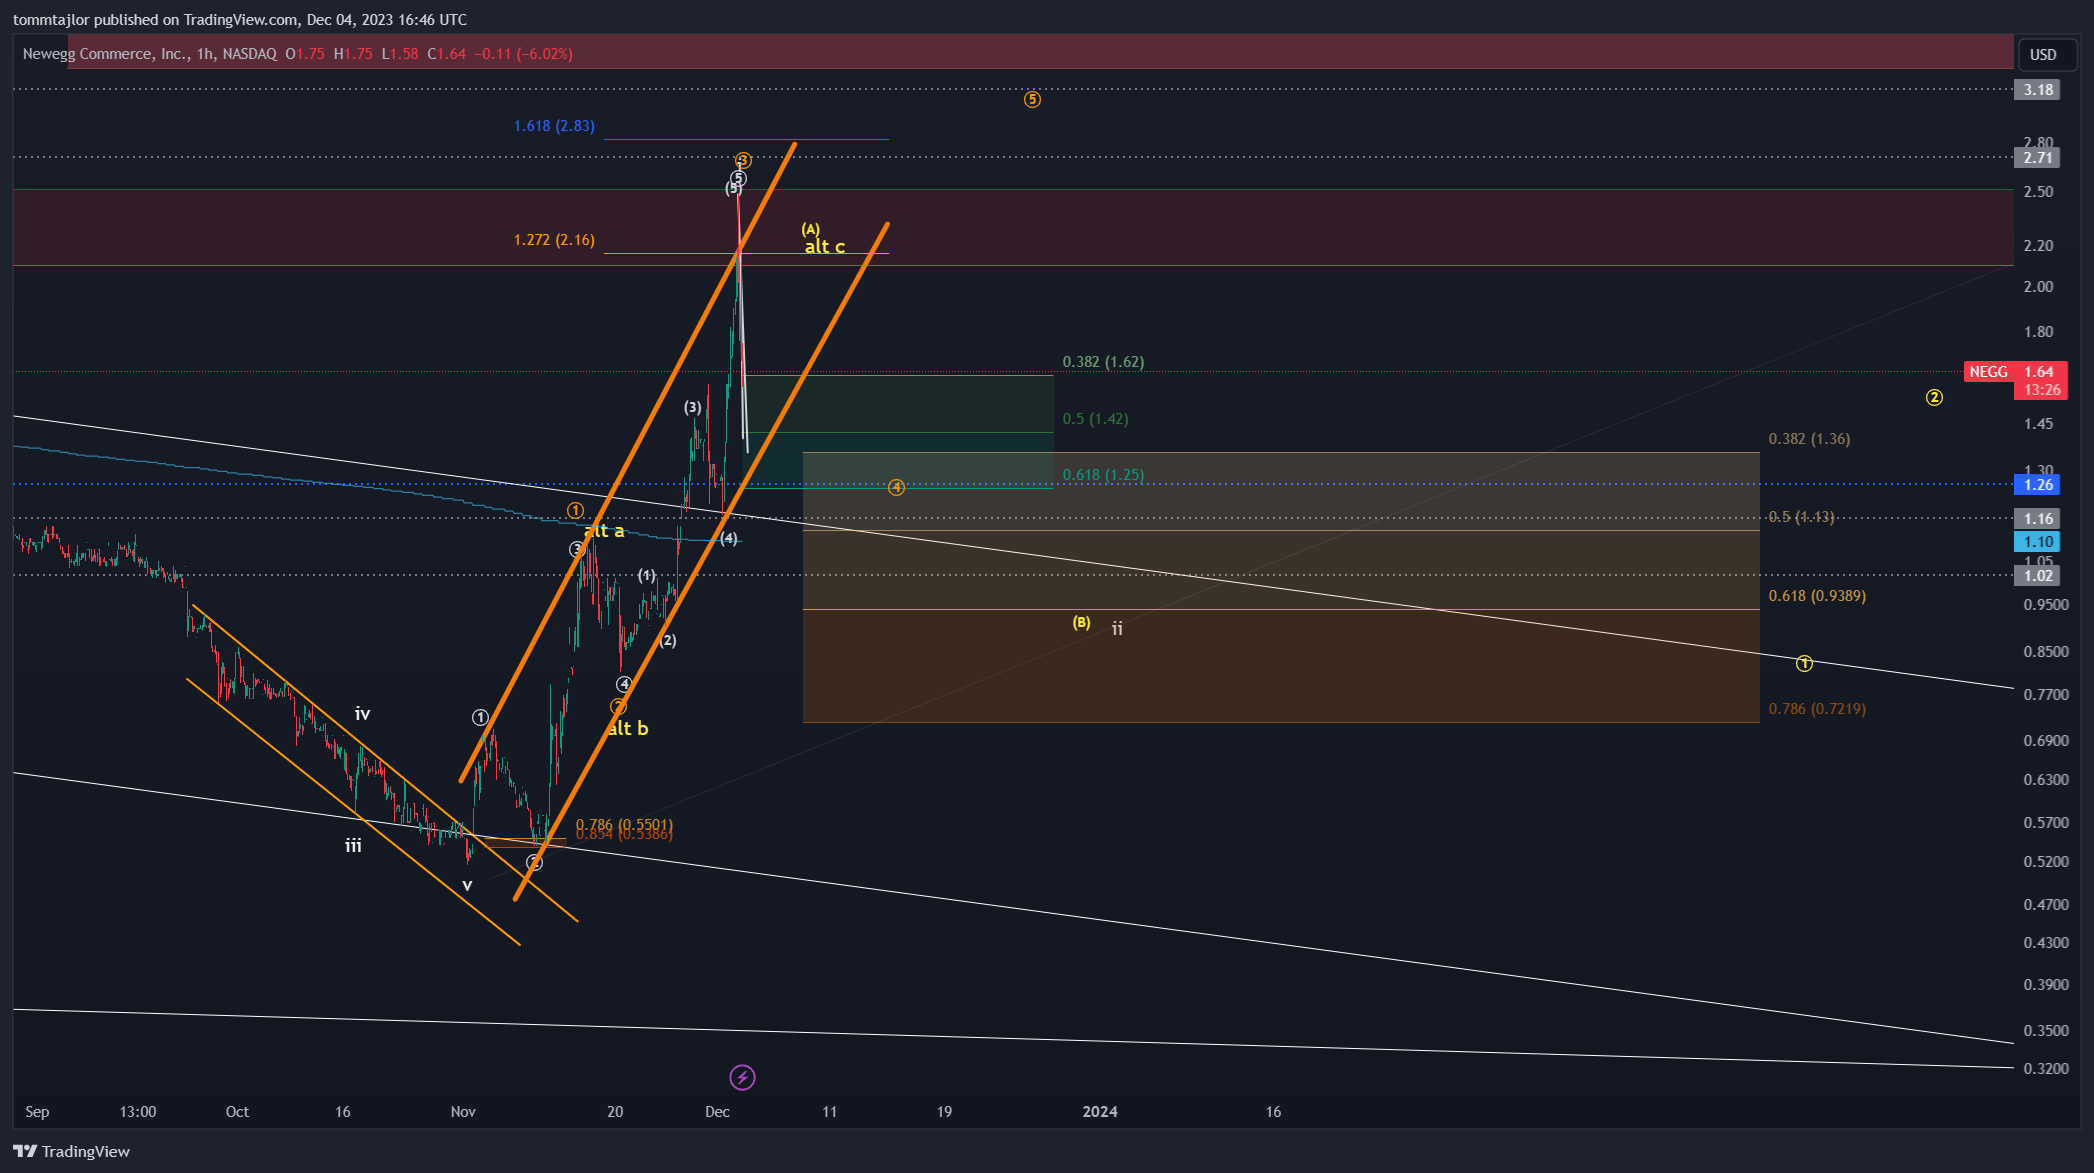Click the 2024 date axis label
Image resolution: width=2094 pixels, height=1173 pixels.
(1100, 1111)
